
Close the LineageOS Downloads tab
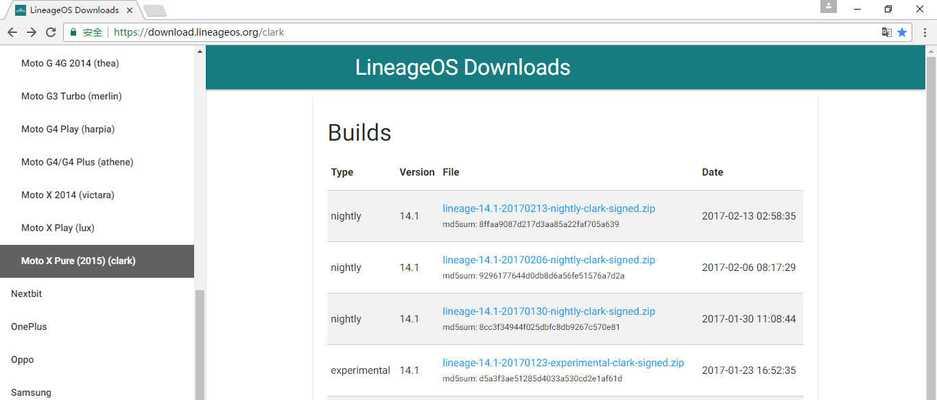tap(128, 10)
